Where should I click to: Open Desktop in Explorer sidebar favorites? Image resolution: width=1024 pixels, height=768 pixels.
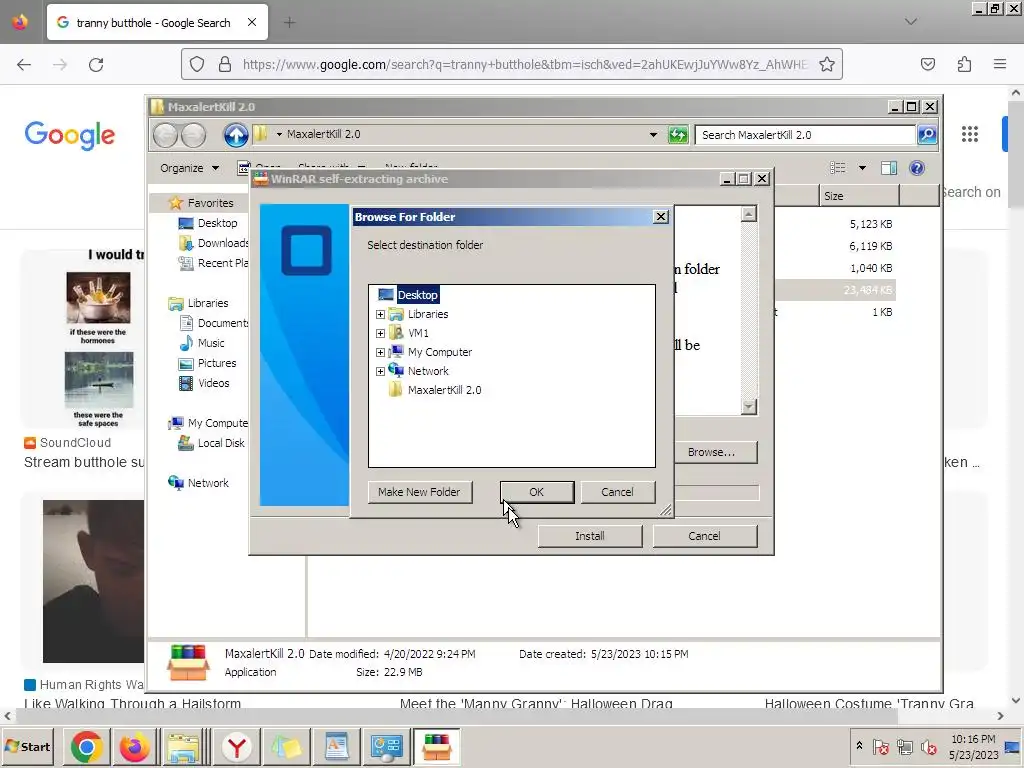tap(217, 223)
